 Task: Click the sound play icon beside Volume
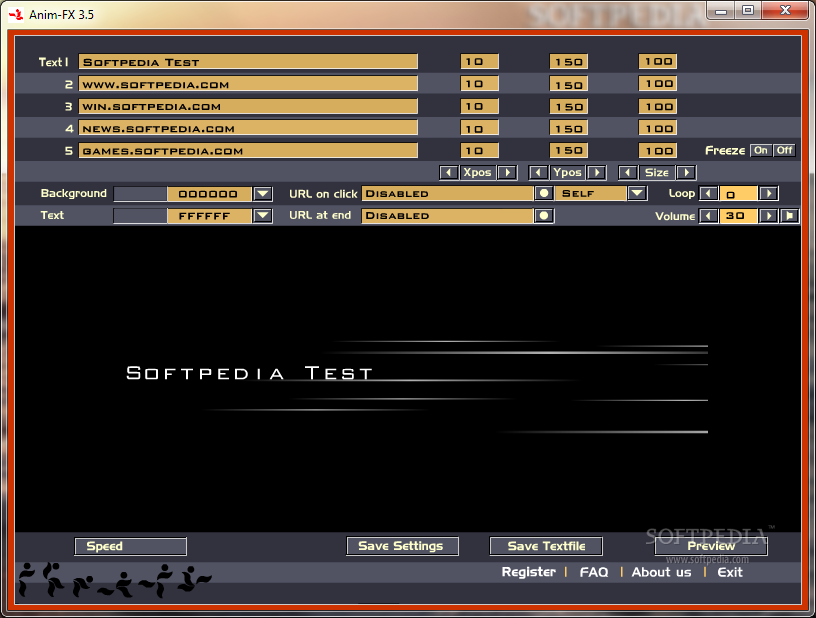[x=789, y=215]
